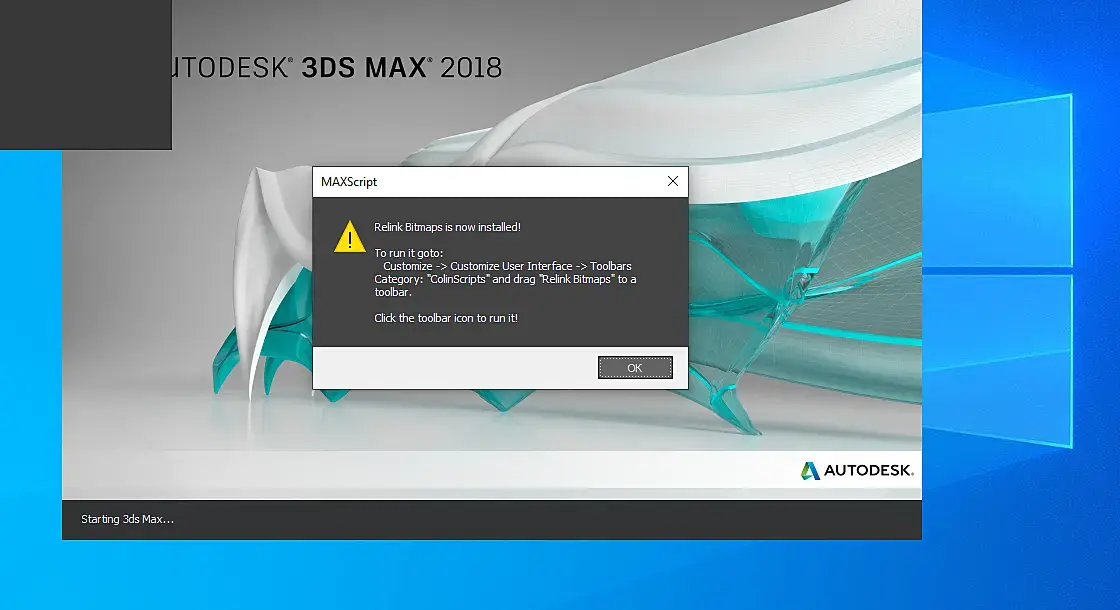Click 'Relink Bitmaps is now installed!' message
The width and height of the screenshot is (1120, 610).
tap(447, 227)
